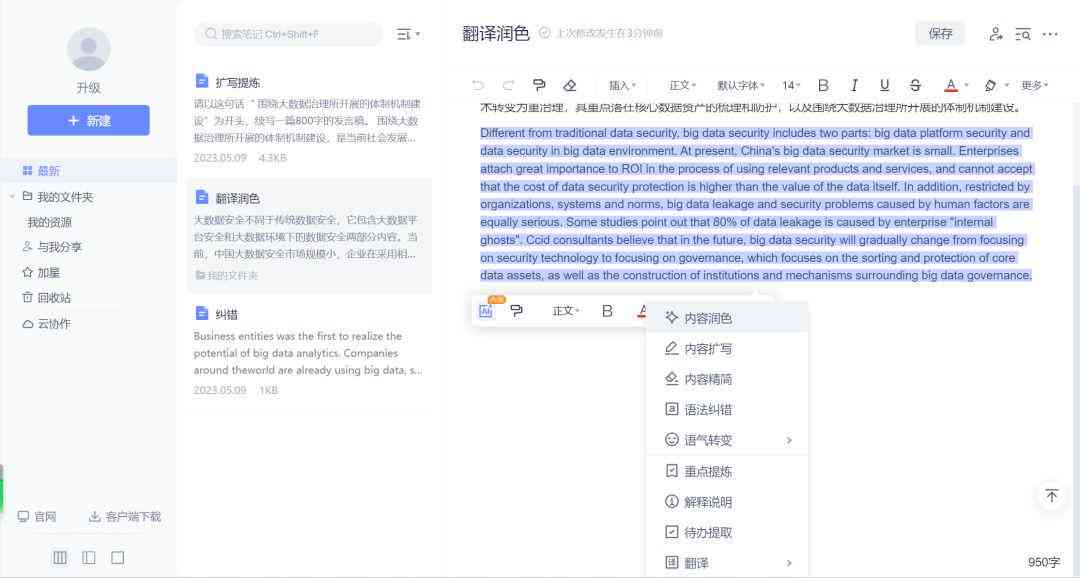
Task: Click the 升级 link
Action: 88,87
